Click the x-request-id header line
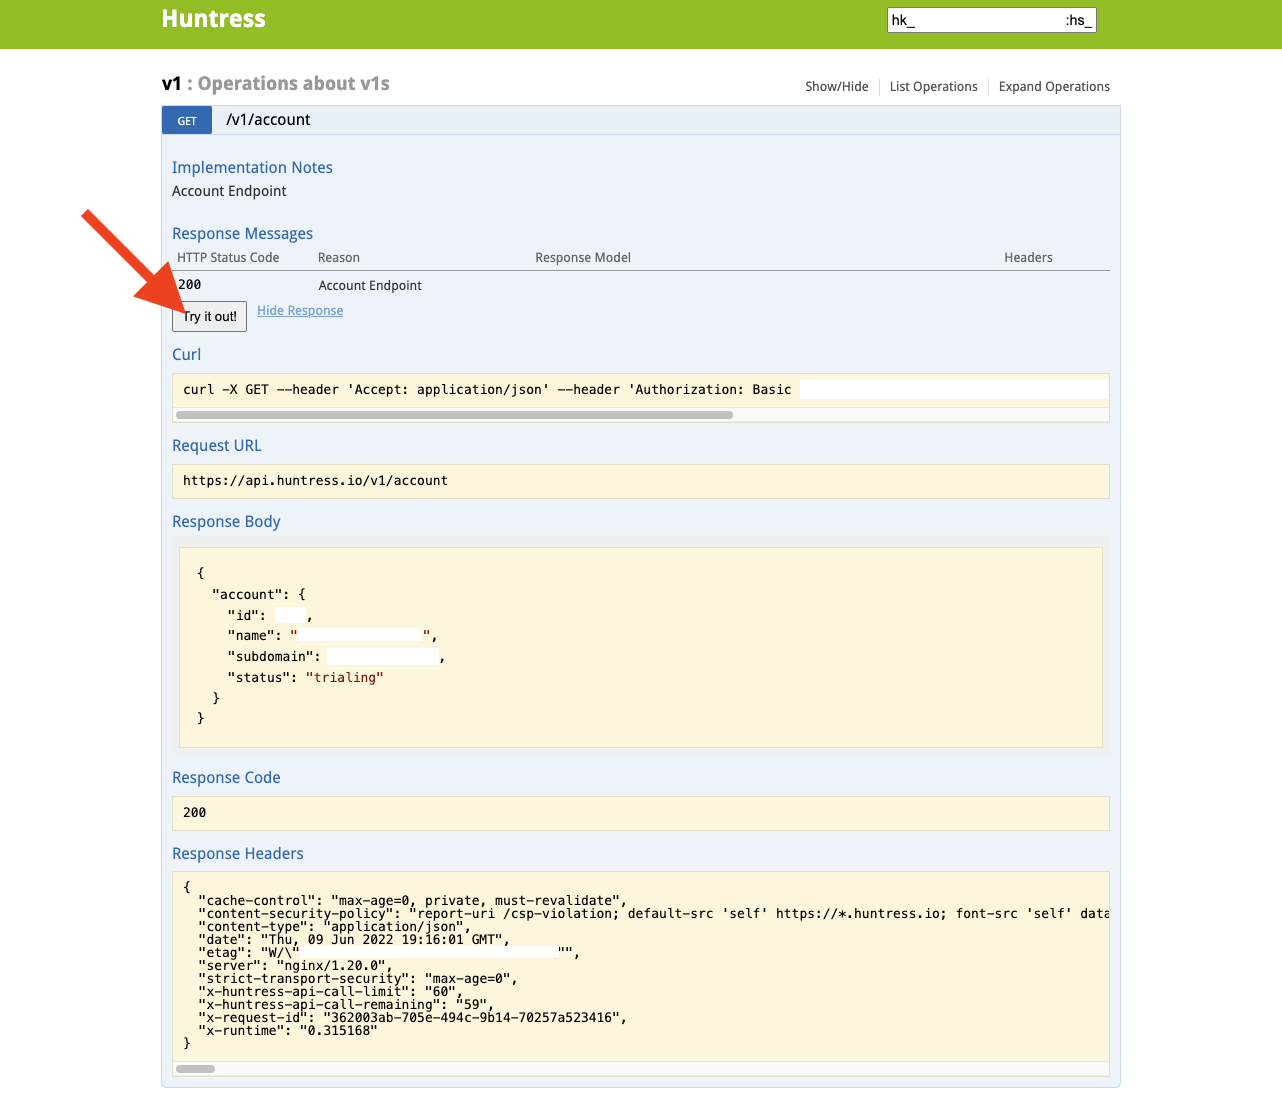Viewport: 1282px width, 1098px height. point(413,1018)
